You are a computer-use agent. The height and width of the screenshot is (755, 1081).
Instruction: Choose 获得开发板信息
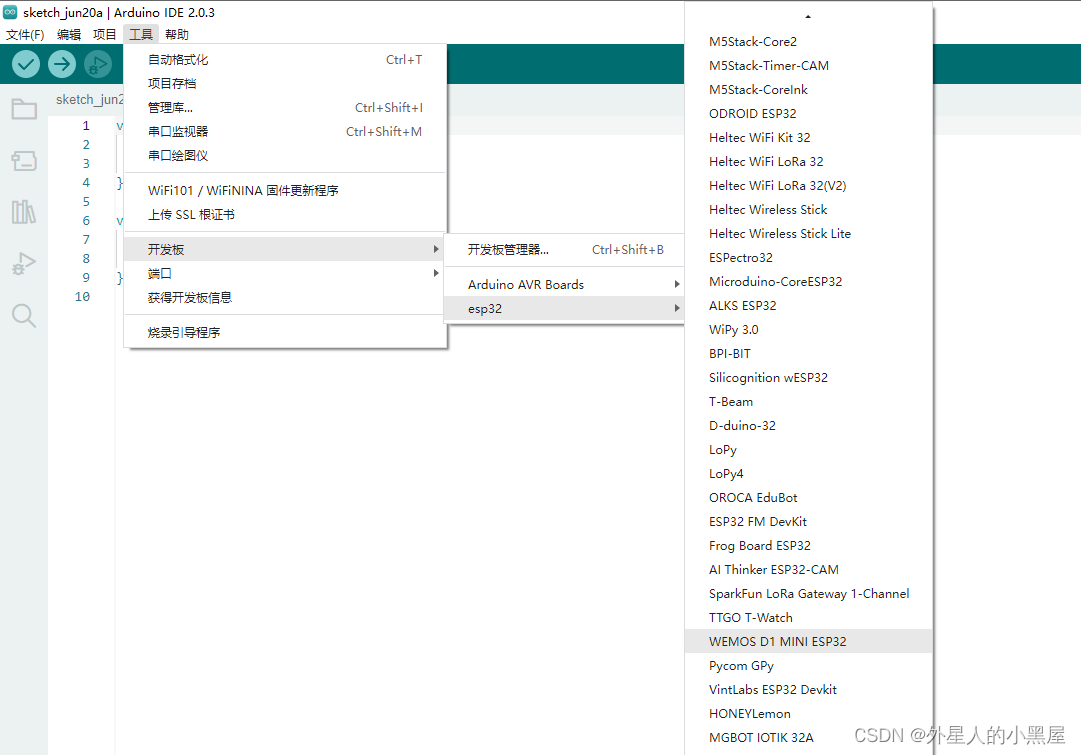pos(285,297)
